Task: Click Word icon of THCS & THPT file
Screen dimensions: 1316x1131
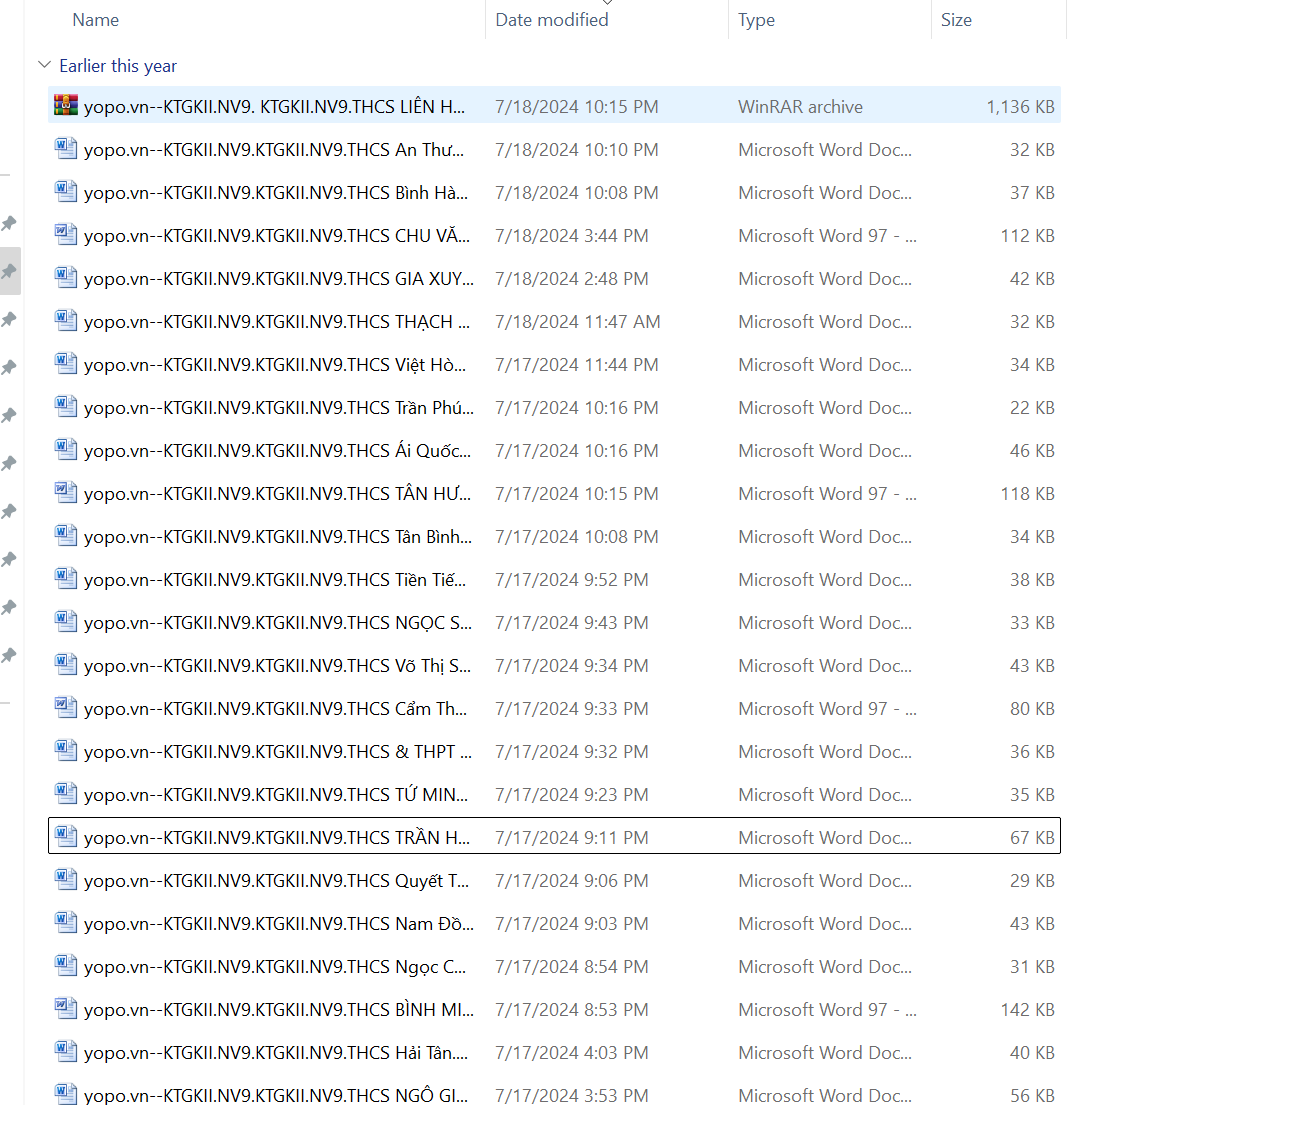Action: [66, 750]
